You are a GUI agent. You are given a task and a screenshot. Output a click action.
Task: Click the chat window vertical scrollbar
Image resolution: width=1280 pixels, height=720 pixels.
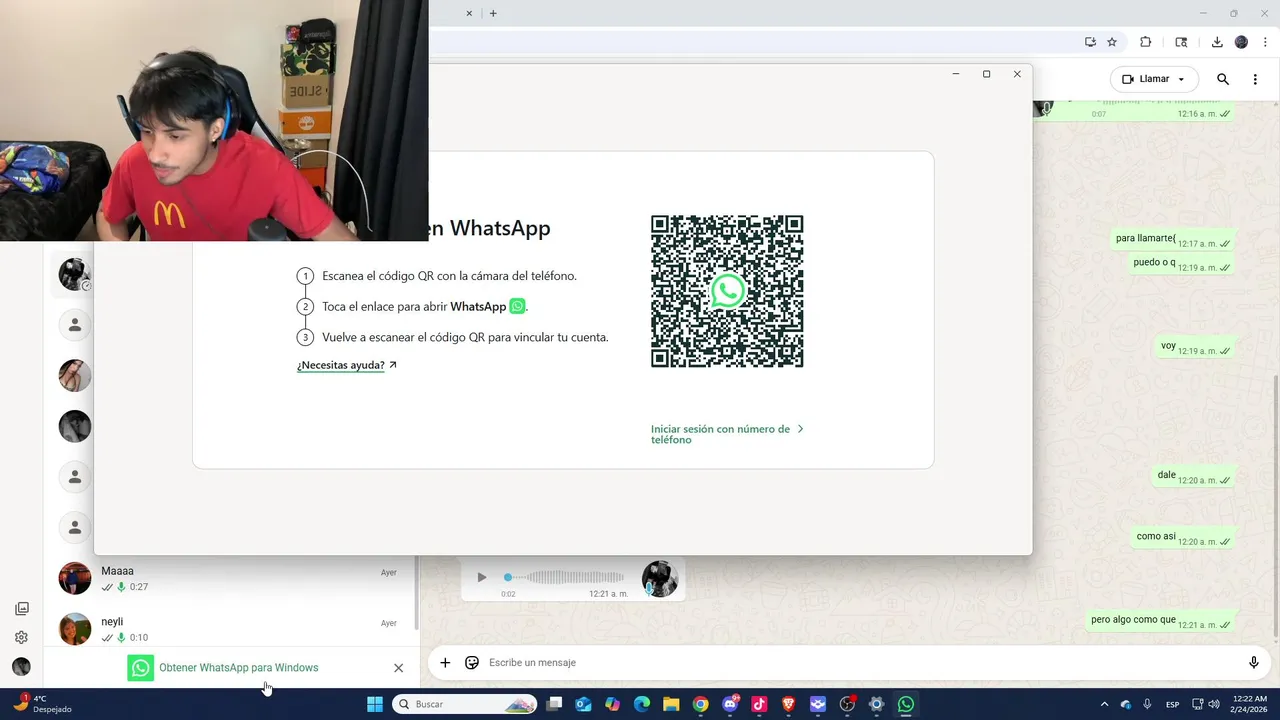click(1275, 505)
